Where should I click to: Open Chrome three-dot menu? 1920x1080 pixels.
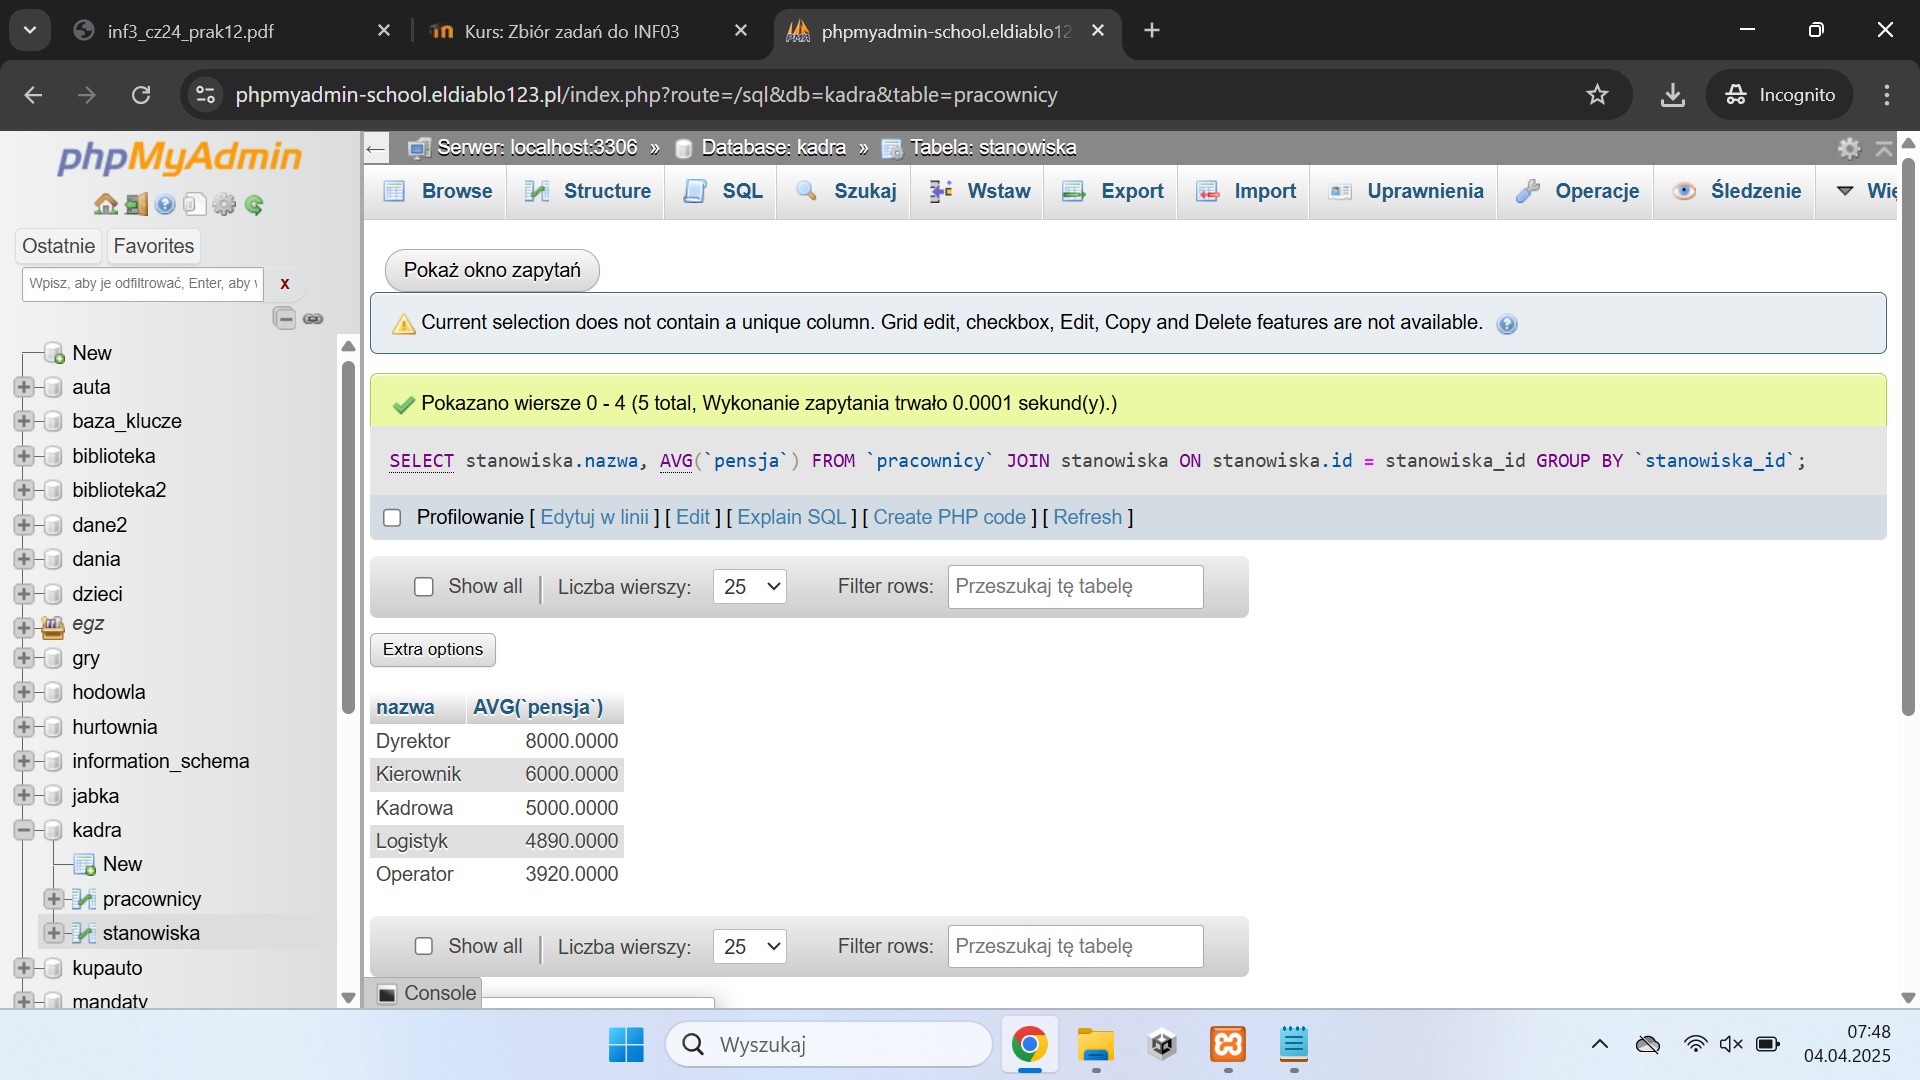1887,95
